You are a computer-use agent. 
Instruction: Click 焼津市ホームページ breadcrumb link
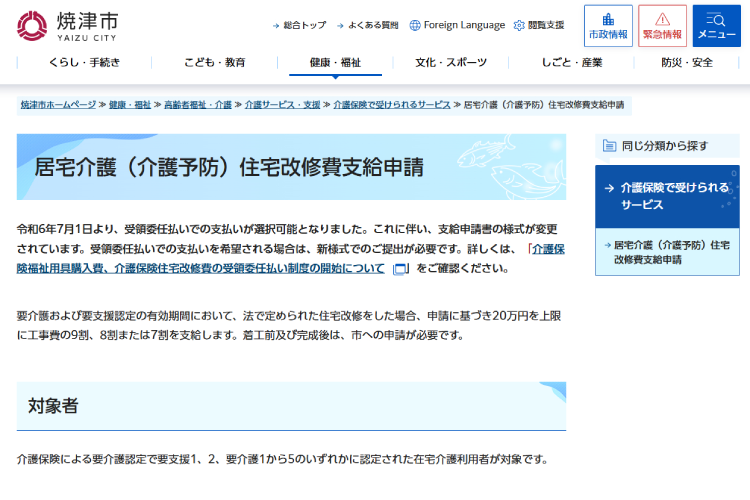(x=58, y=104)
